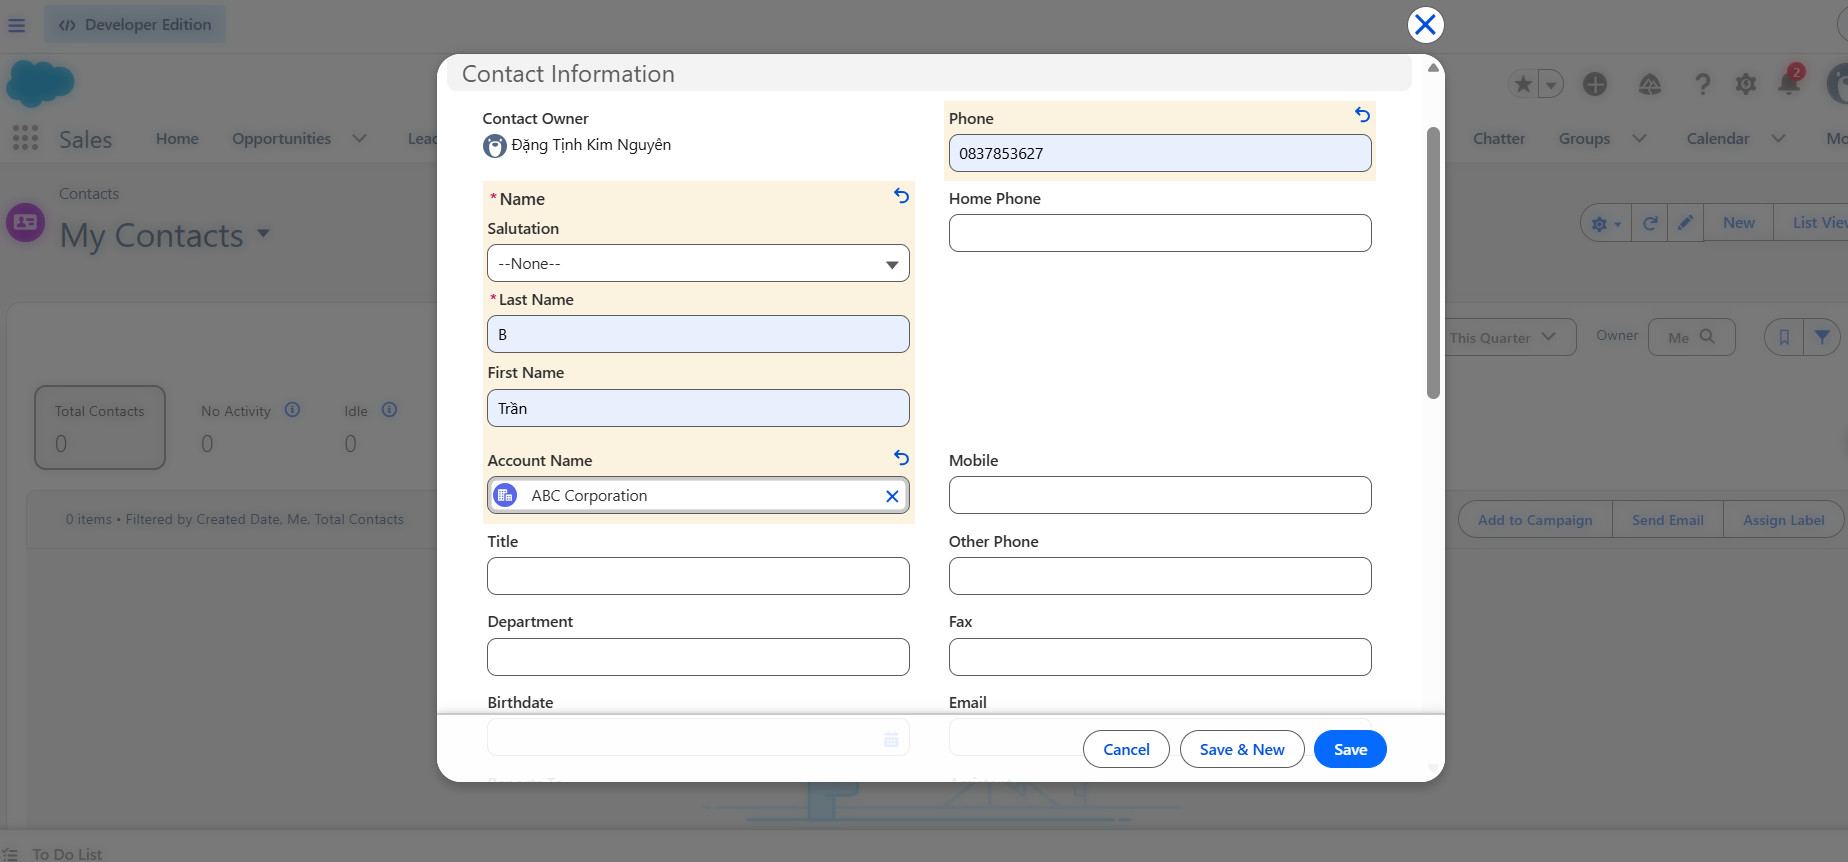Open the Setup gear menu
The width and height of the screenshot is (1848, 862).
[x=1746, y=84]
